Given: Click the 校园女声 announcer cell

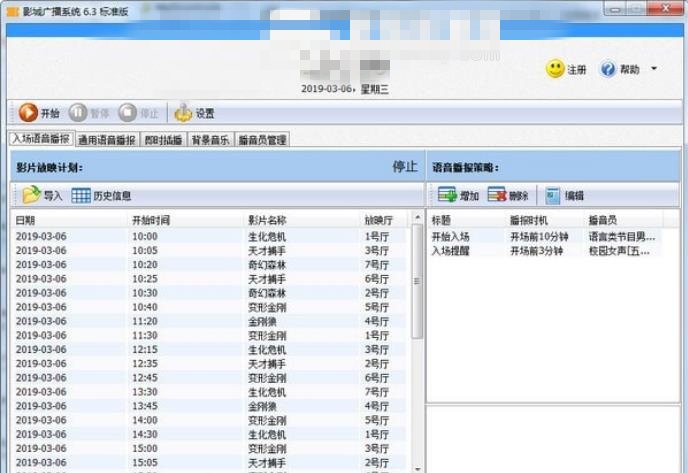Looking at the screenshot, I should pos(619,251).
